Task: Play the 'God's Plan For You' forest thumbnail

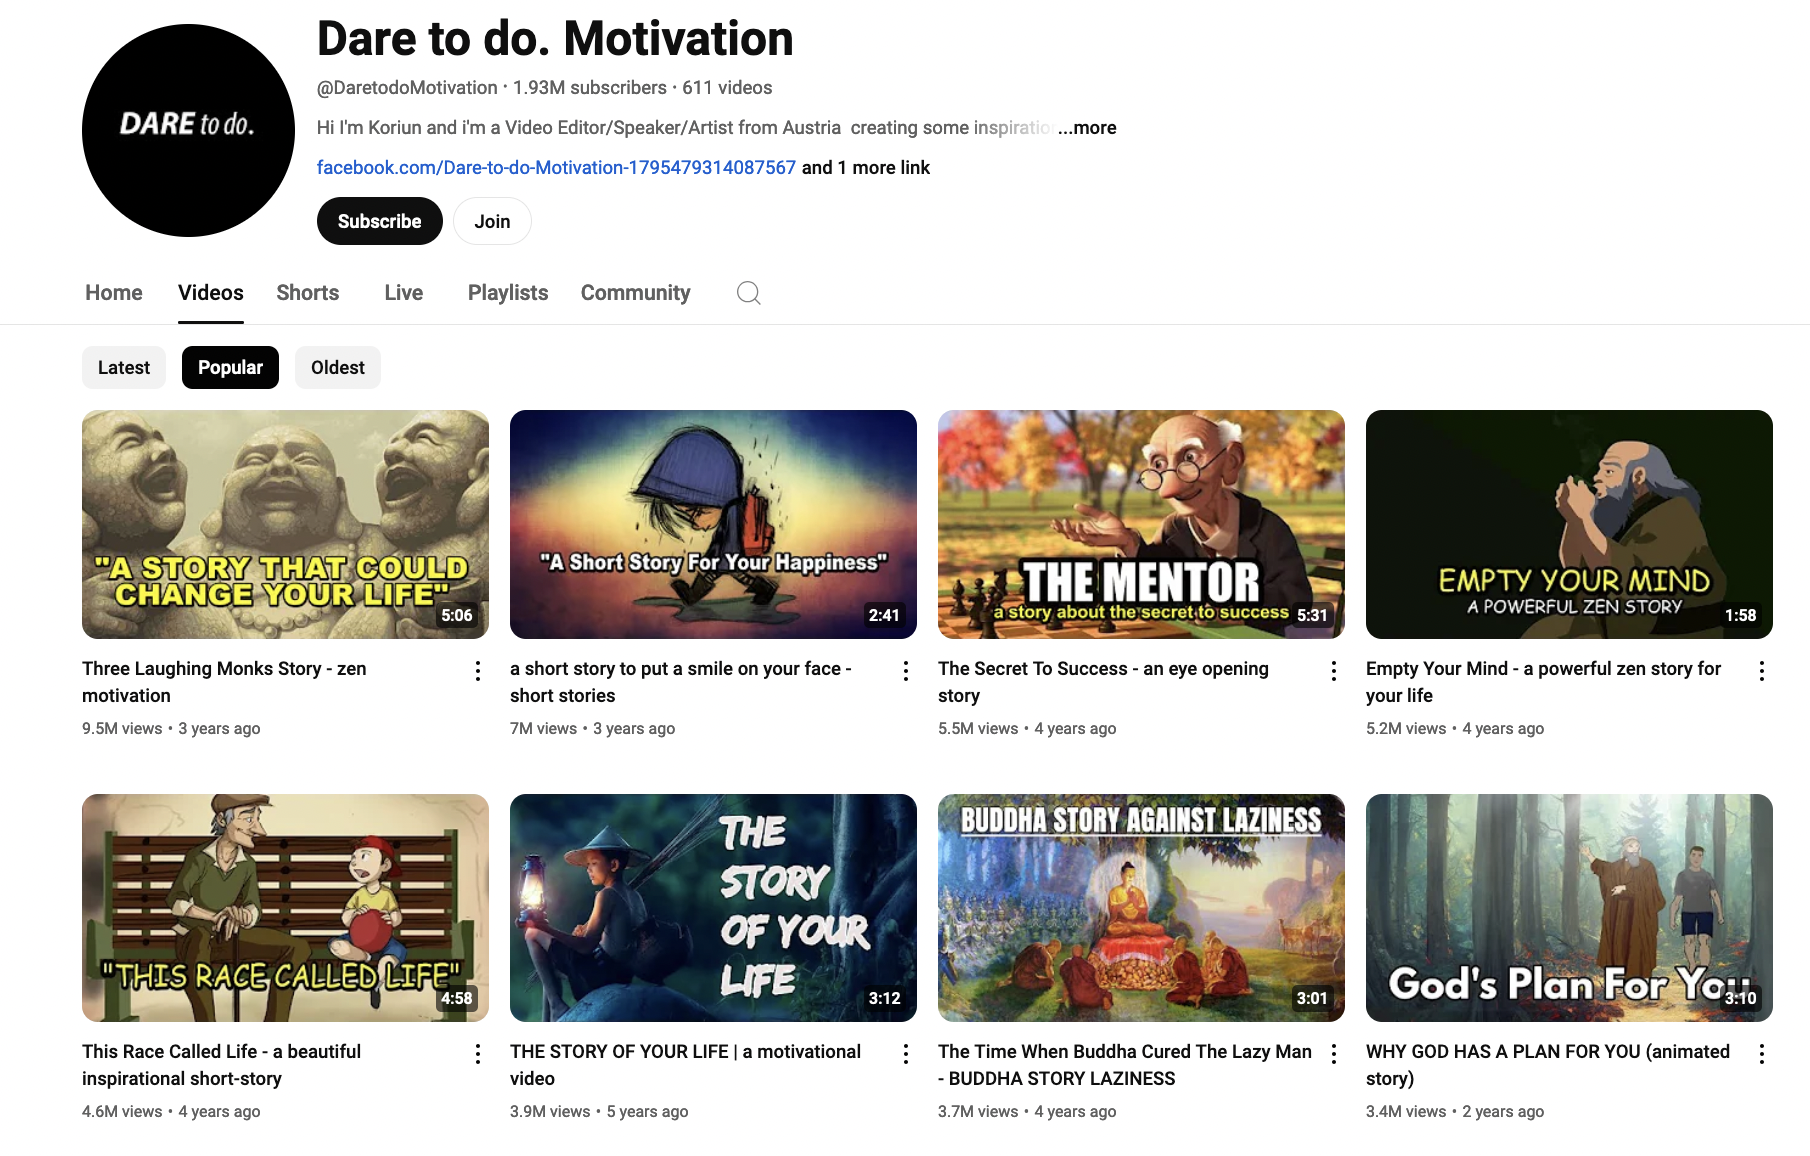Action: pos(1569,908)
